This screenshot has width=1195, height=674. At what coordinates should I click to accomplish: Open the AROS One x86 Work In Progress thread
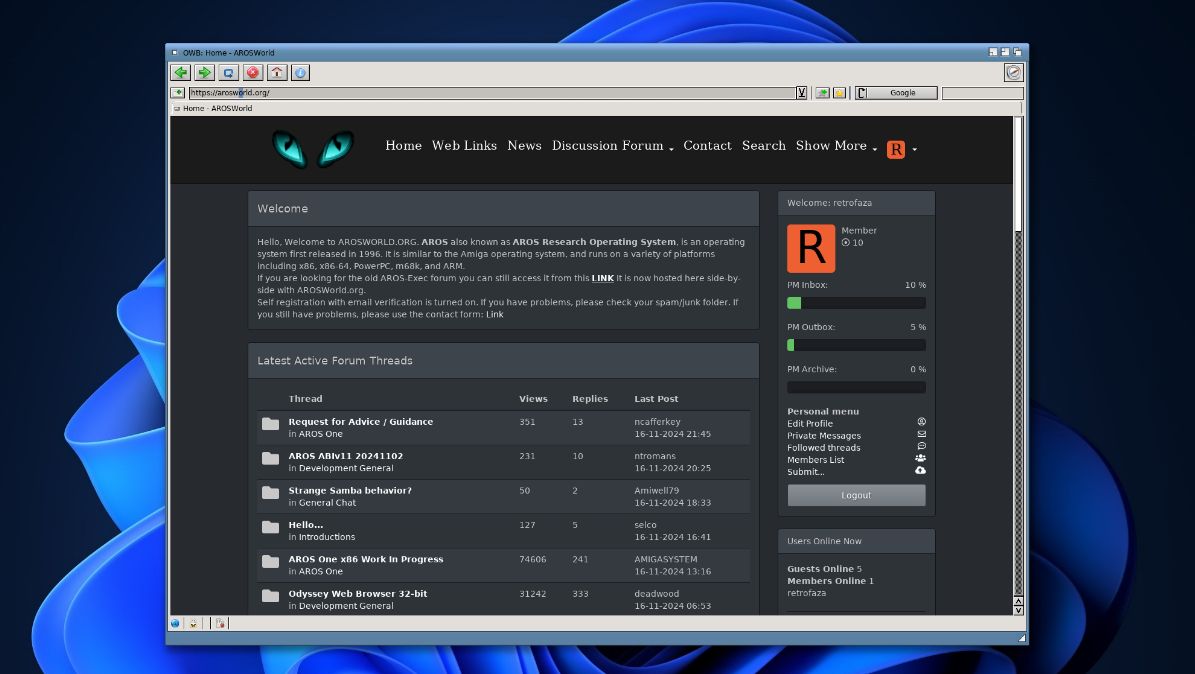coord(366,559)
